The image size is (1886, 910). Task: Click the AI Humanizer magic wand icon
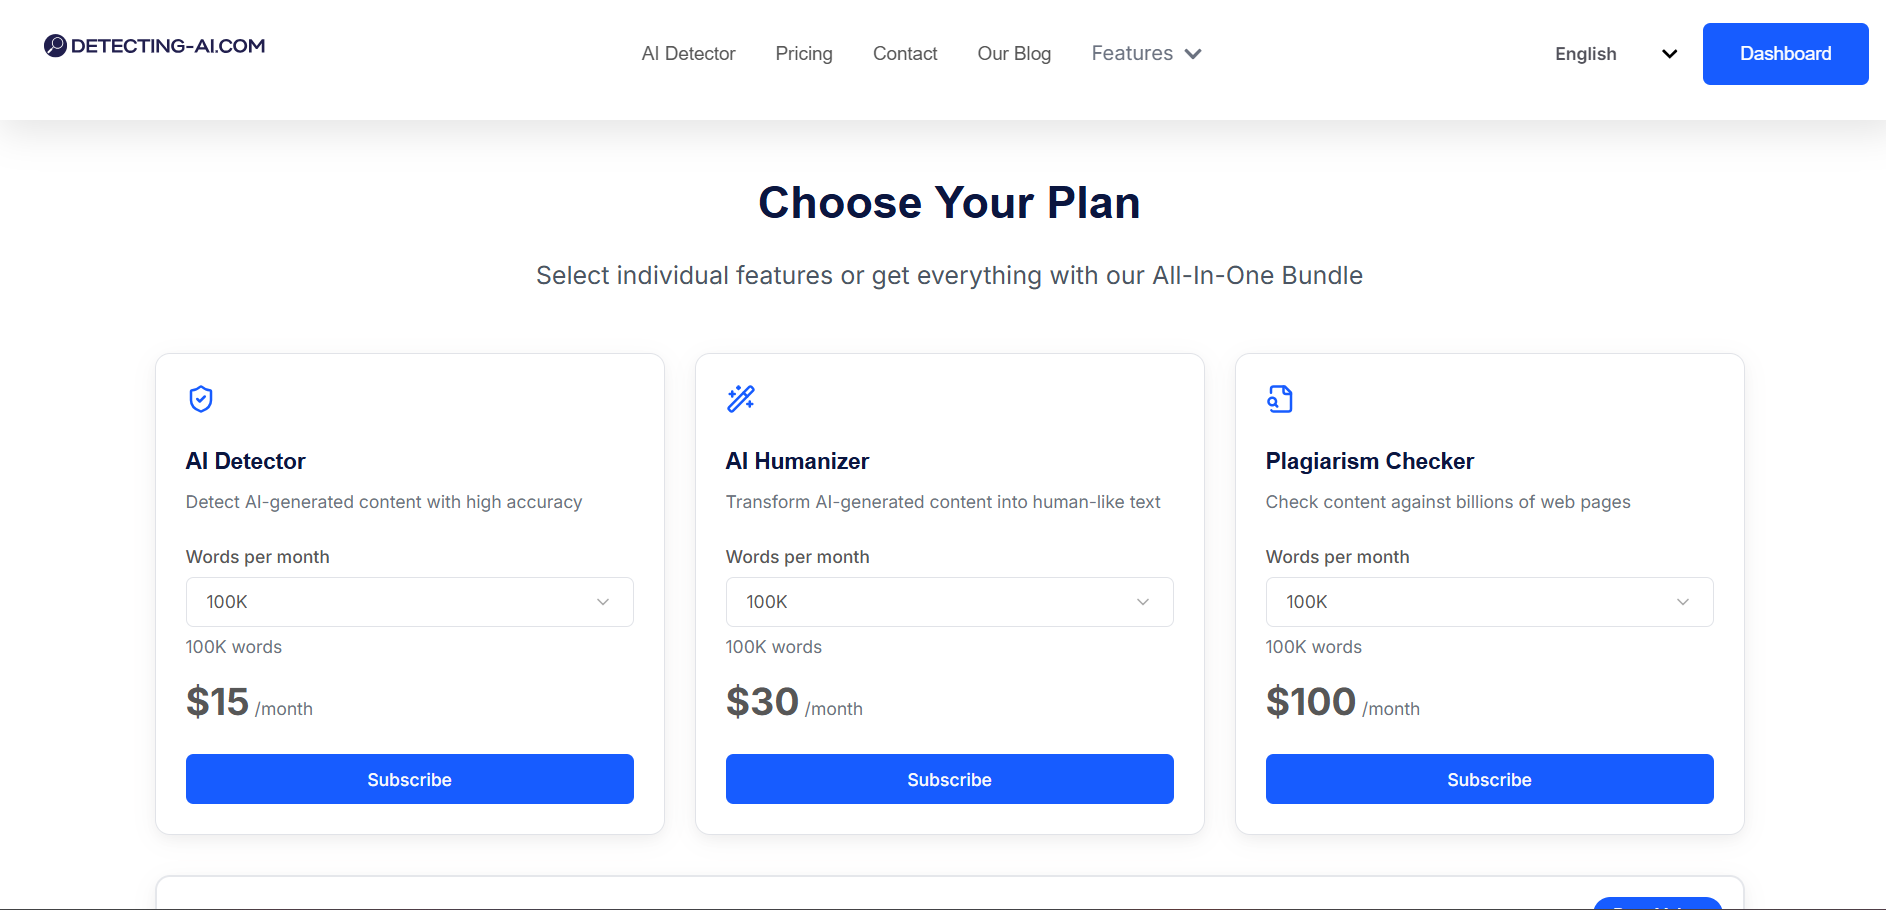point(741,399)
